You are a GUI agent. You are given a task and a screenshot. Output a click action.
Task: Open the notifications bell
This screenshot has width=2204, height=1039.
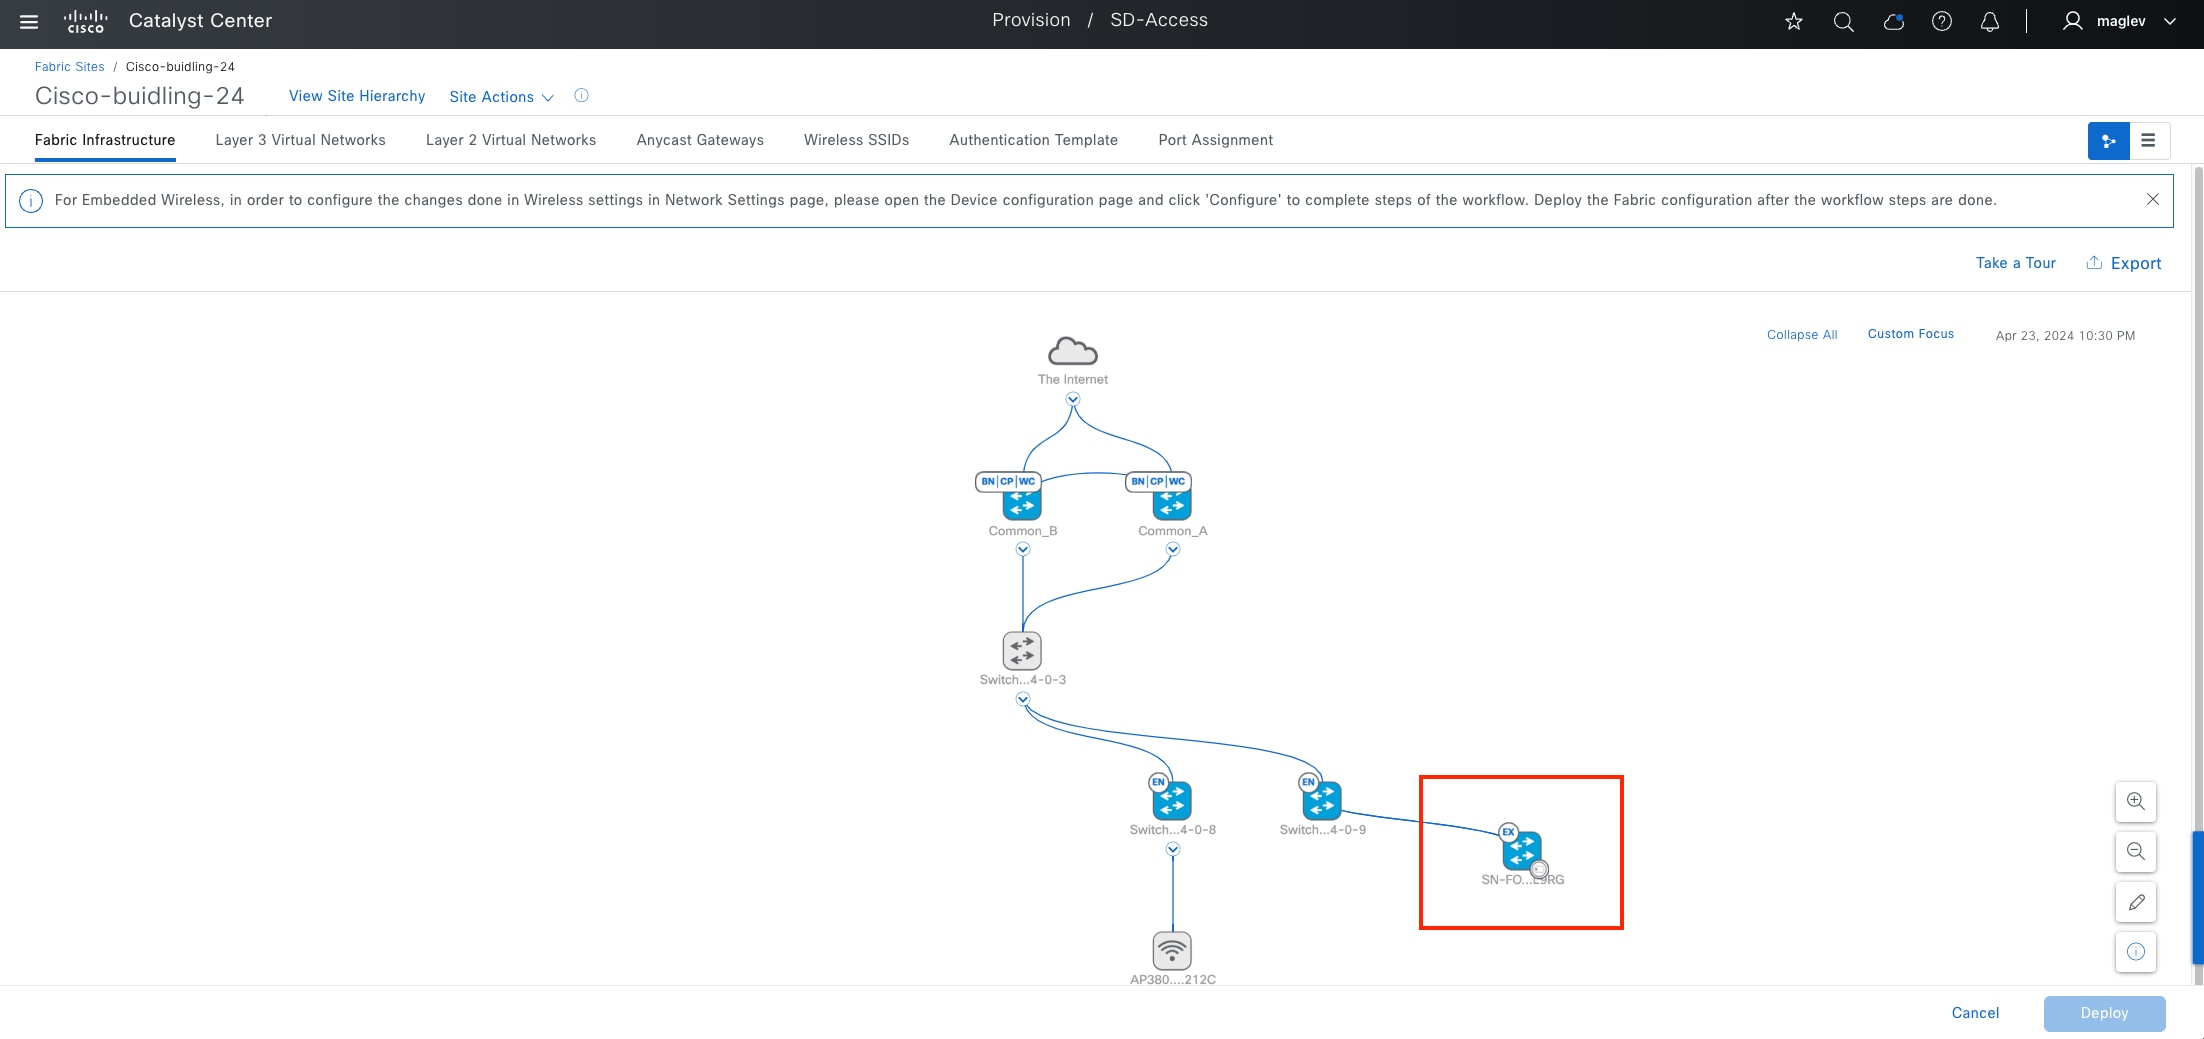click(1990, 21)
